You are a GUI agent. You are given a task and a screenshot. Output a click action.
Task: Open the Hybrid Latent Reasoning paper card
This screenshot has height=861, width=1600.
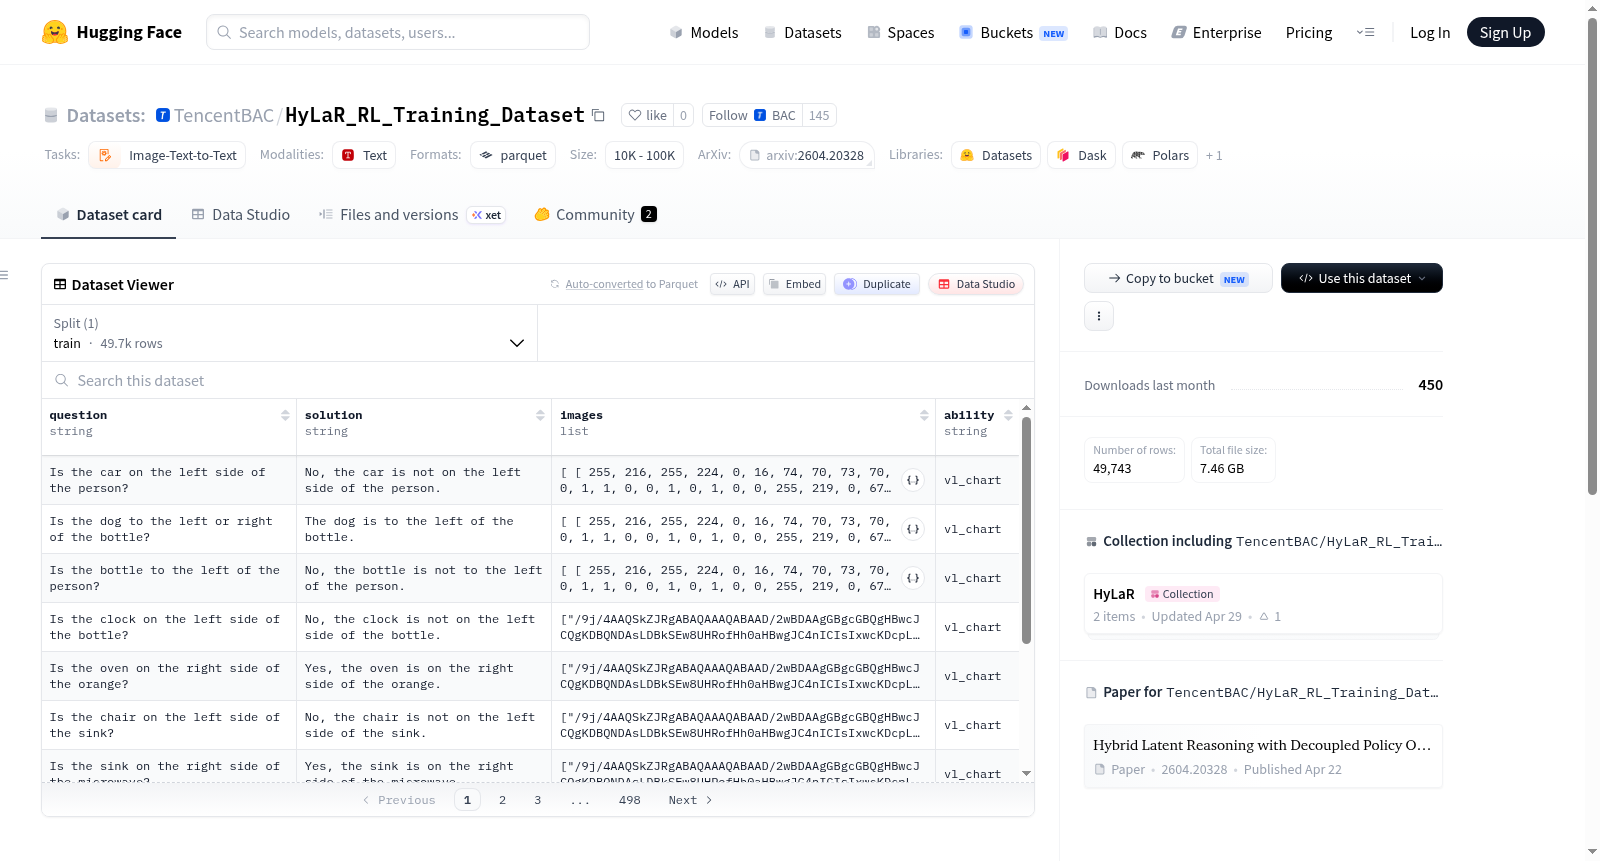(1263, 756)
